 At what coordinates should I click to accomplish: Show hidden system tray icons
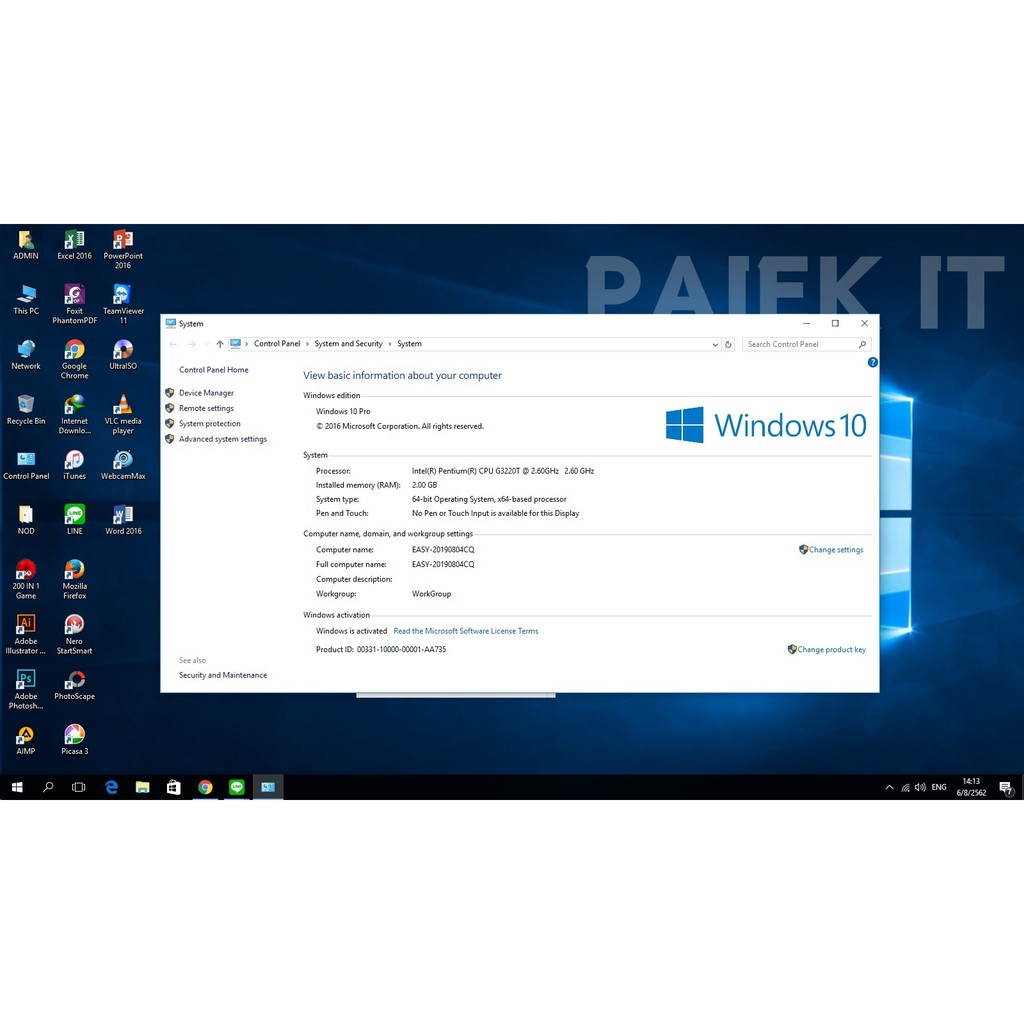pos(889,787)
